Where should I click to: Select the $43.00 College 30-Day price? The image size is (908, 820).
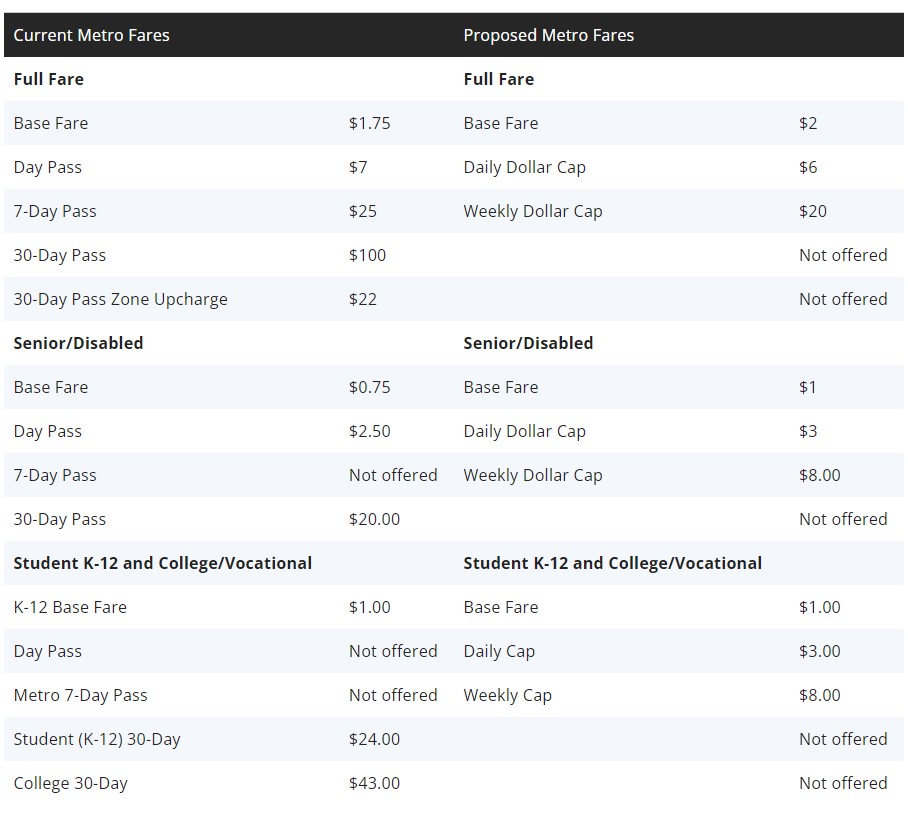tap(374, 783)
